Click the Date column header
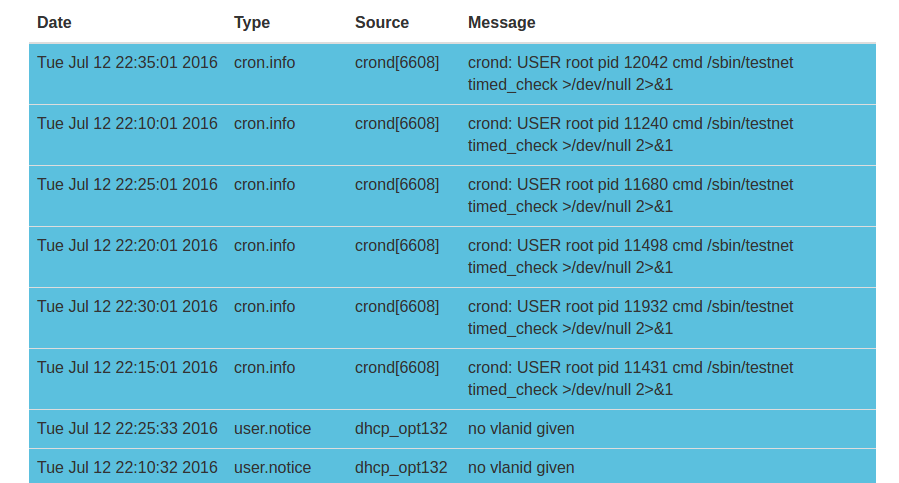The image size is (899, 483). click(54, 22)
